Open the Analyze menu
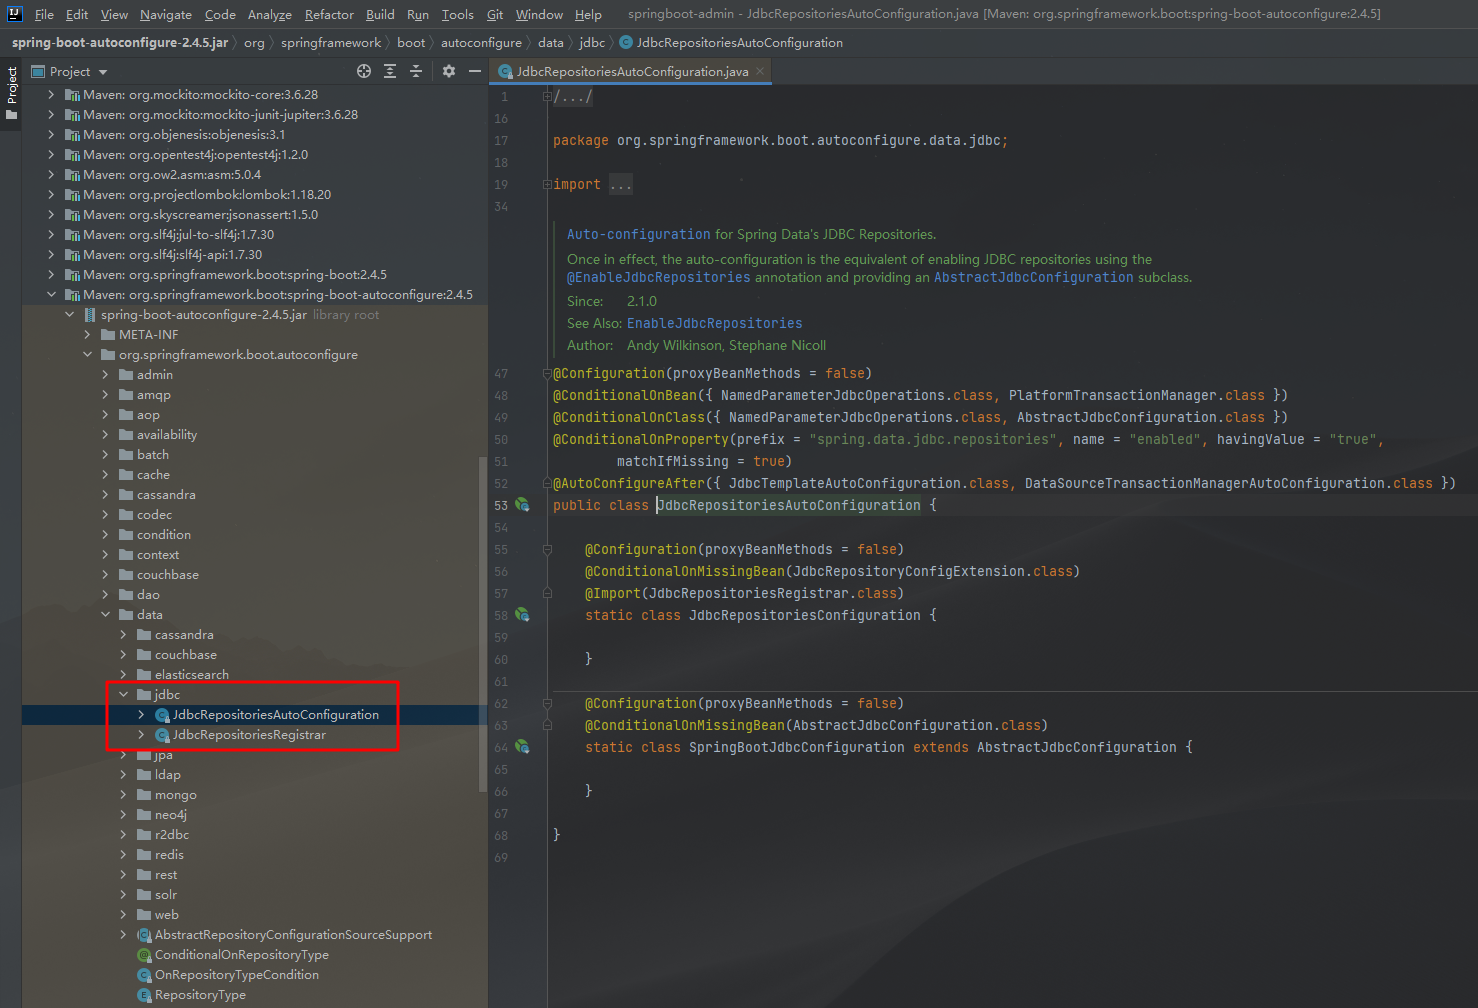 [x=270, y=14]
